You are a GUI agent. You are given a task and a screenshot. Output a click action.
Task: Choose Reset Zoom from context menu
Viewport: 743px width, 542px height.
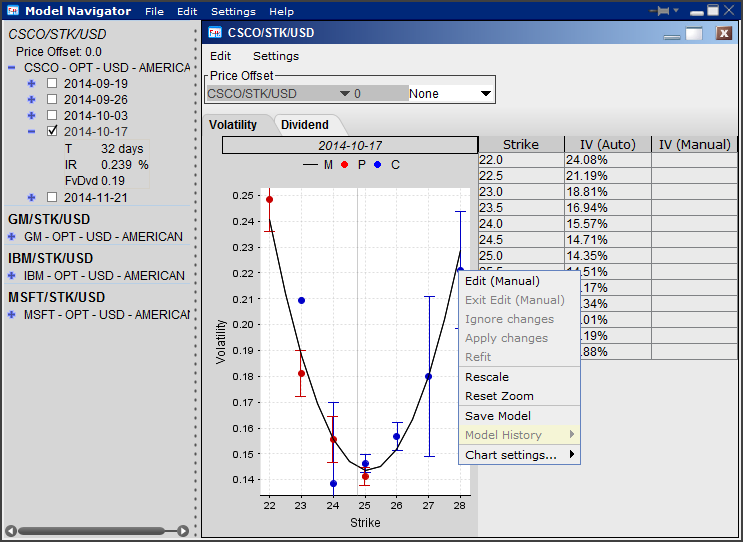click(x=519, y=396)
